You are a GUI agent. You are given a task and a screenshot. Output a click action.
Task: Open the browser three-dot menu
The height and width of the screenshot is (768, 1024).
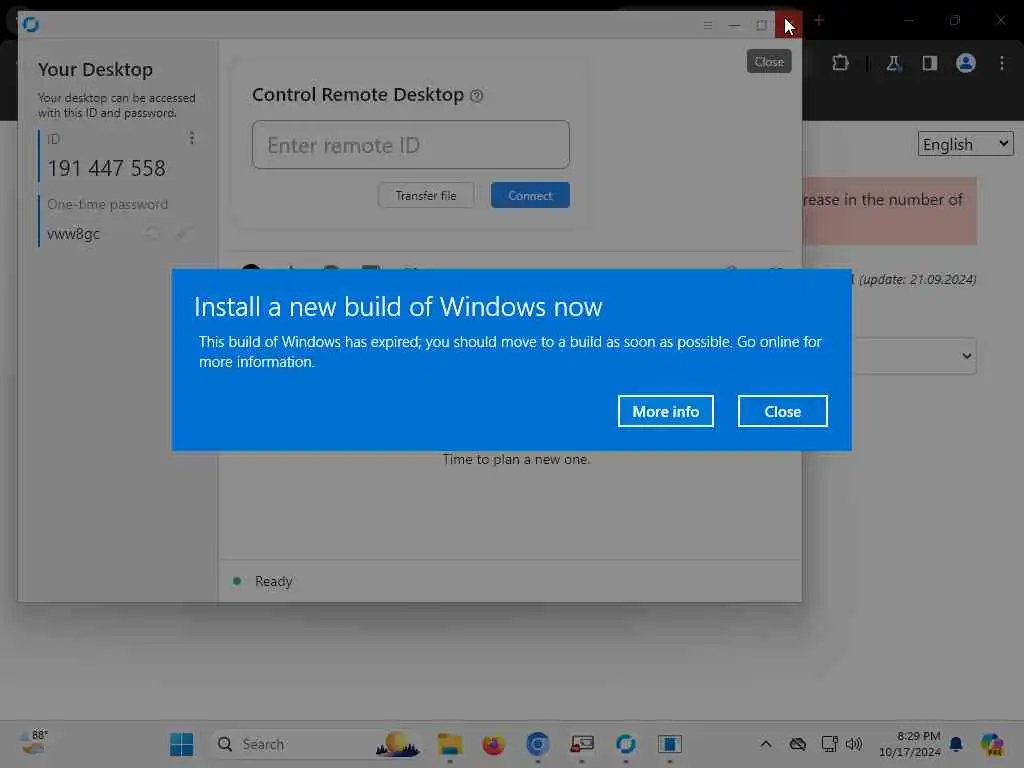(1002, 63)
